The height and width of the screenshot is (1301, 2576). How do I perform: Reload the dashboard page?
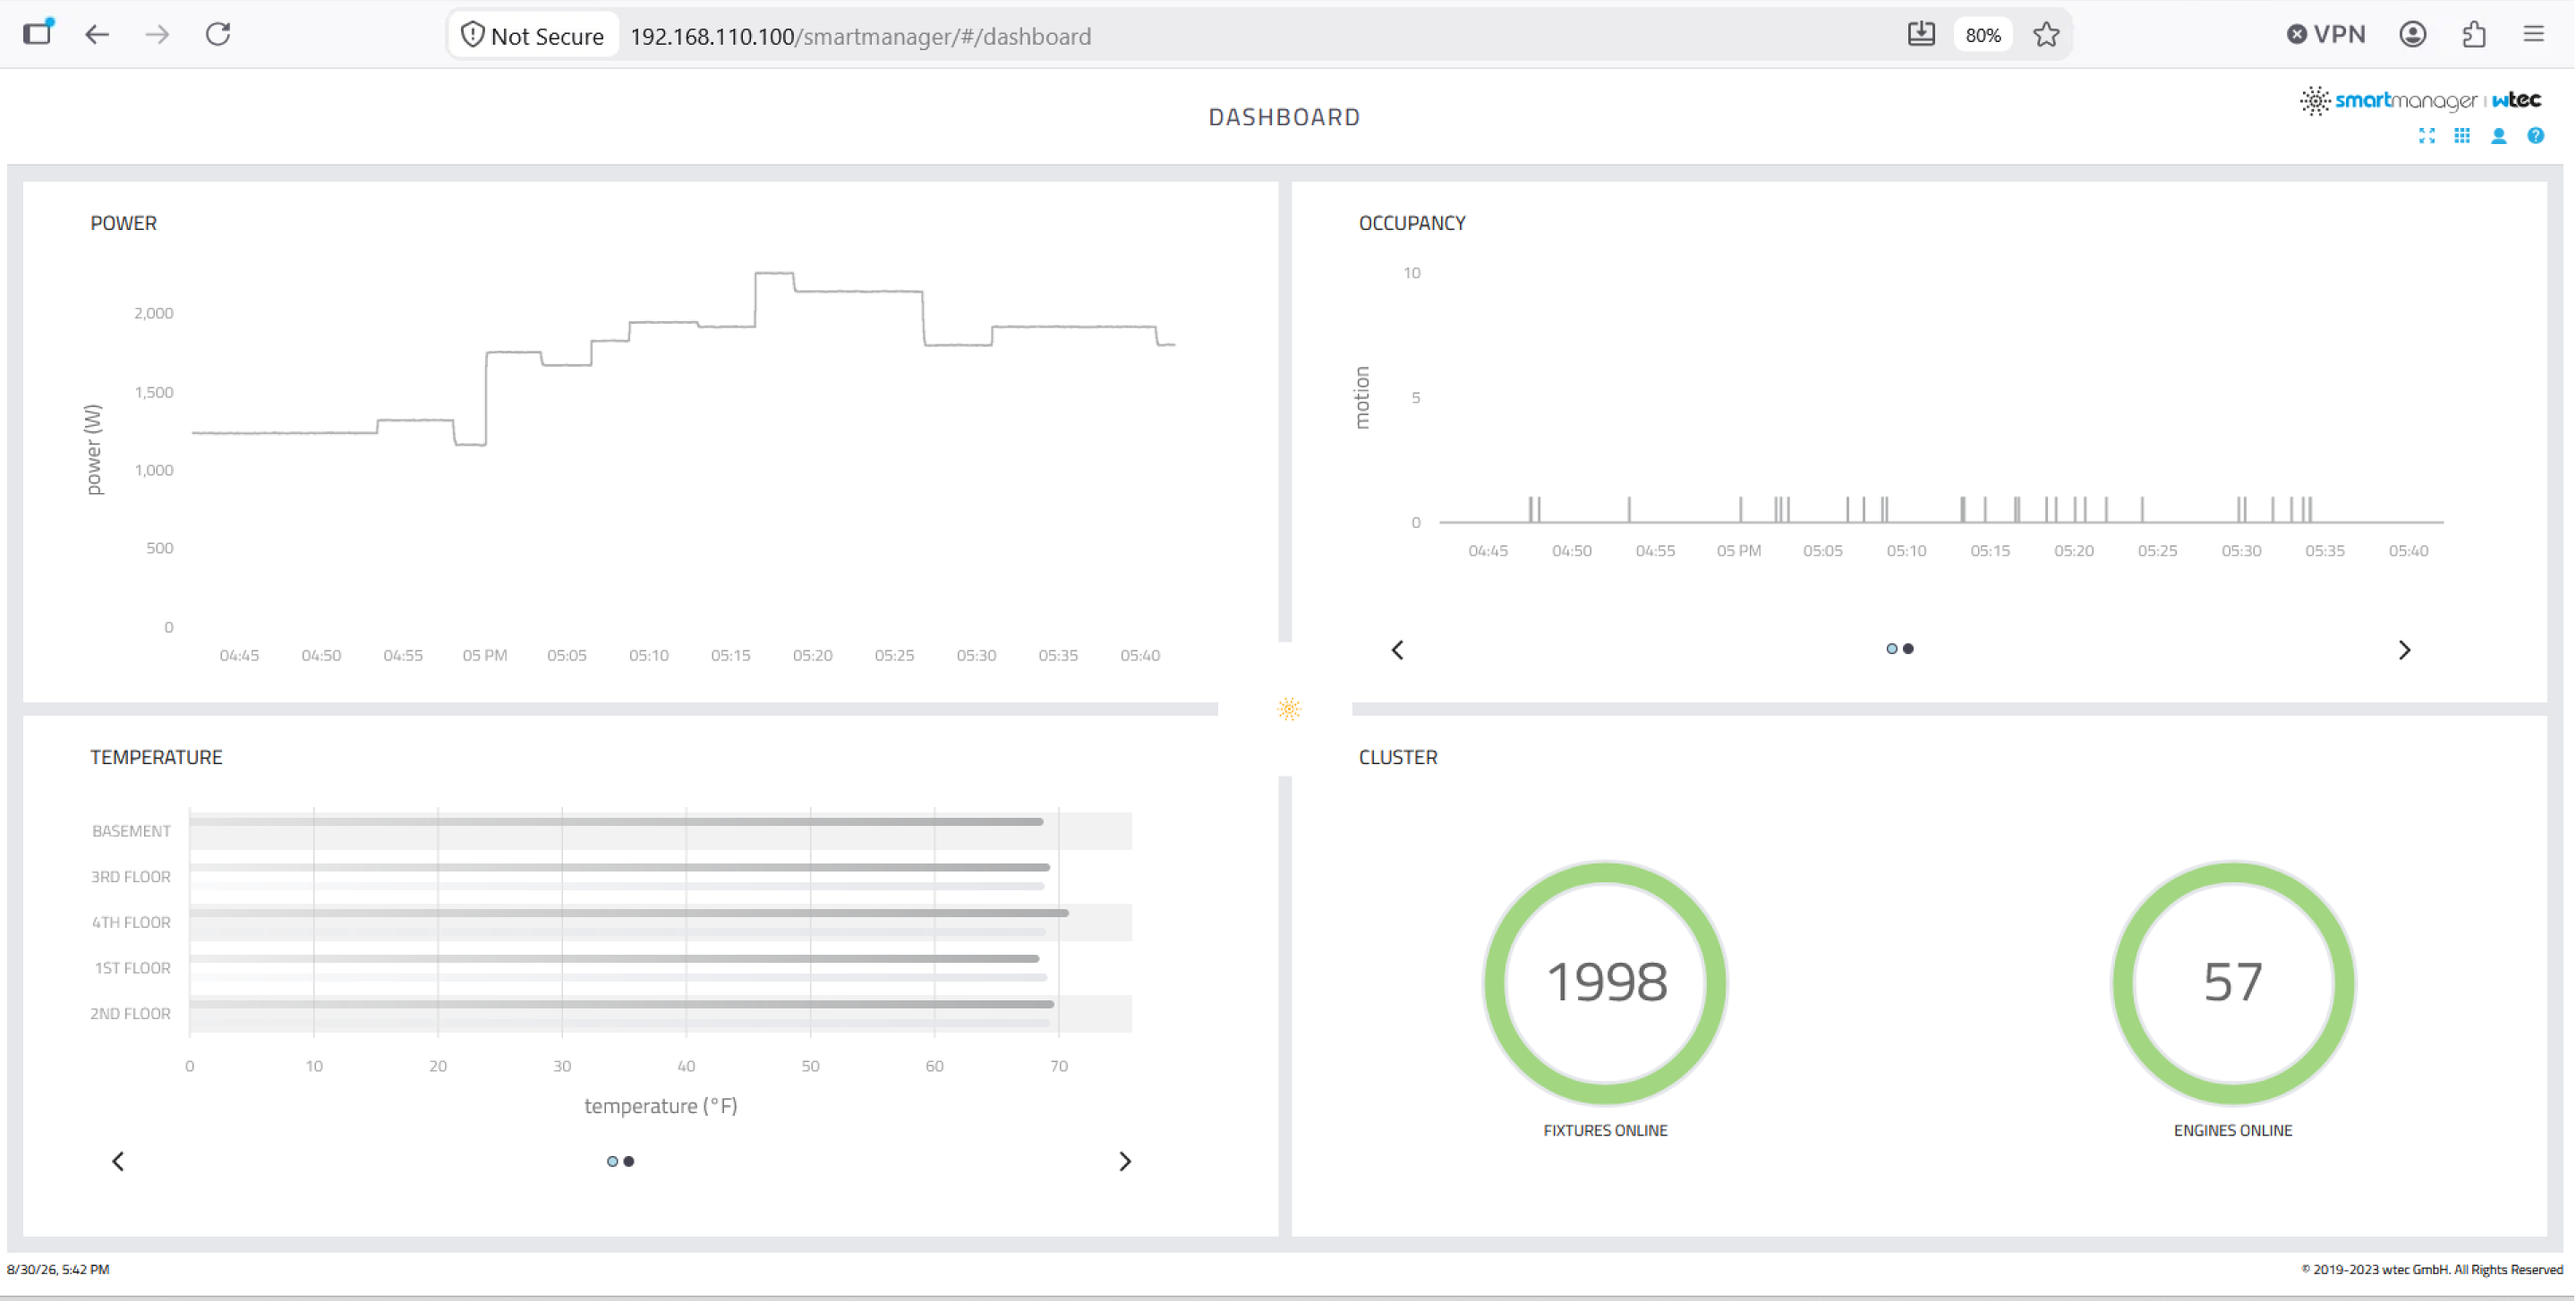pos(218,35)
